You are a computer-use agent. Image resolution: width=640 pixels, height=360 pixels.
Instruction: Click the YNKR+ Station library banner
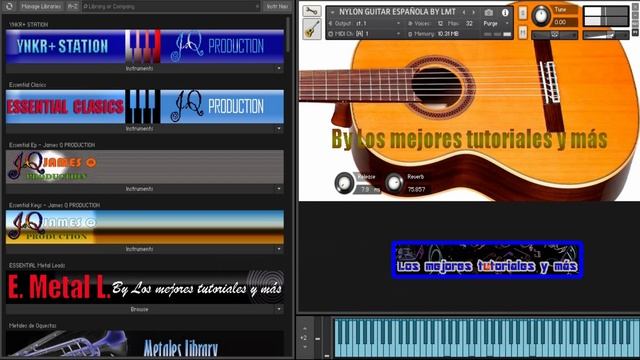[145, 46]
